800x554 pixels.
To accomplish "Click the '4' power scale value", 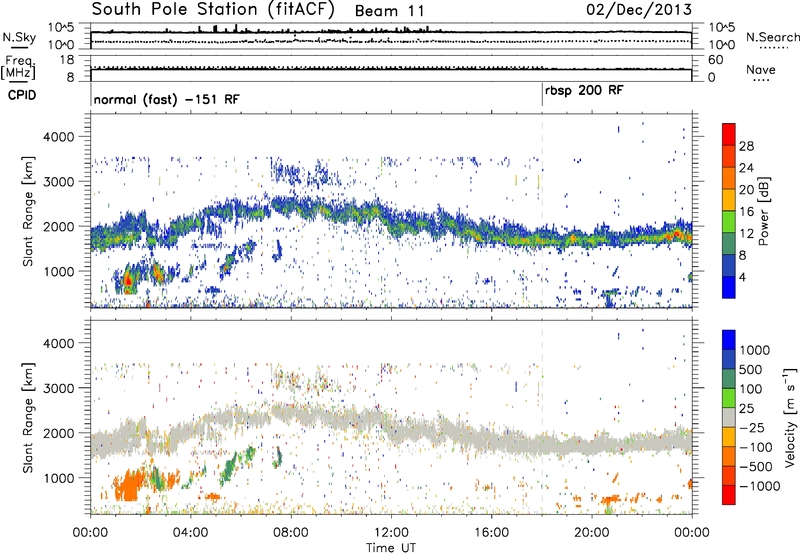I will tap(743, 278).
